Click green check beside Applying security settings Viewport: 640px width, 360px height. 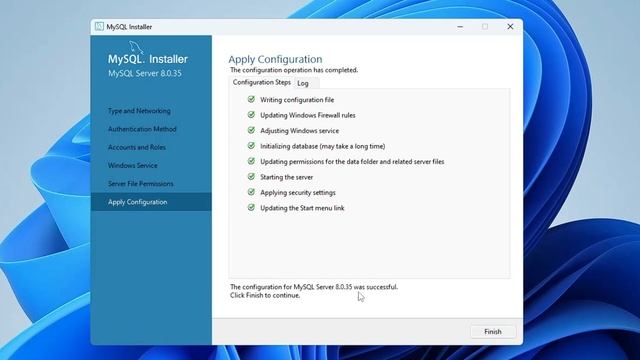(251, 192)
